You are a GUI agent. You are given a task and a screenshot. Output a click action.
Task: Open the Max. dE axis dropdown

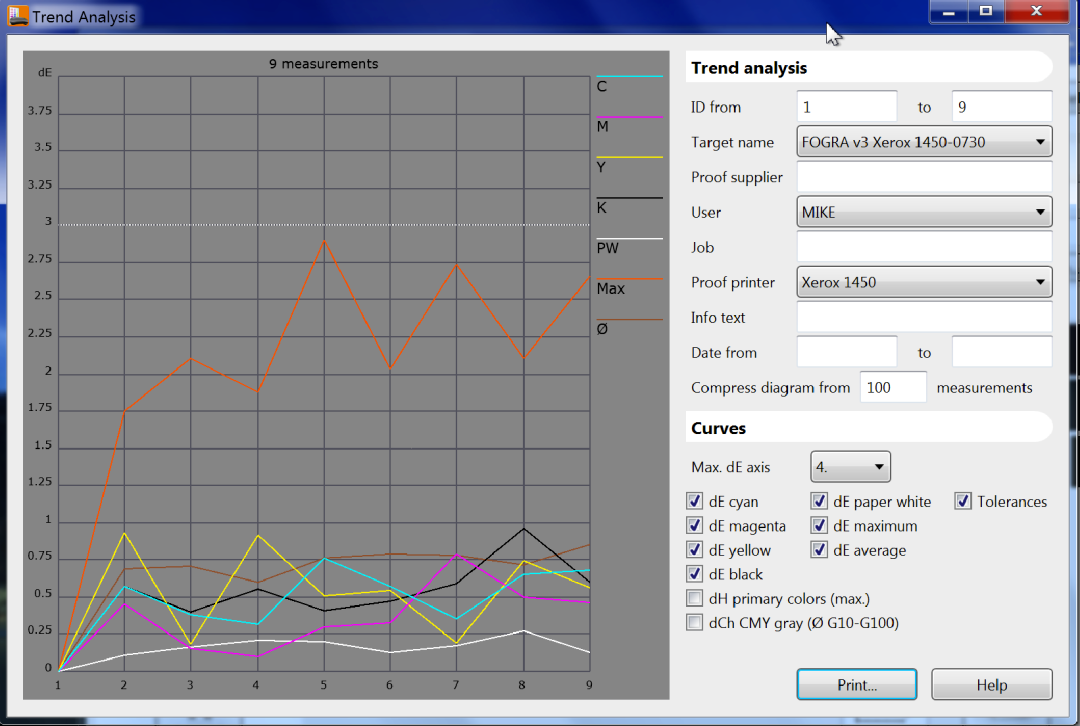coord(850,467)
